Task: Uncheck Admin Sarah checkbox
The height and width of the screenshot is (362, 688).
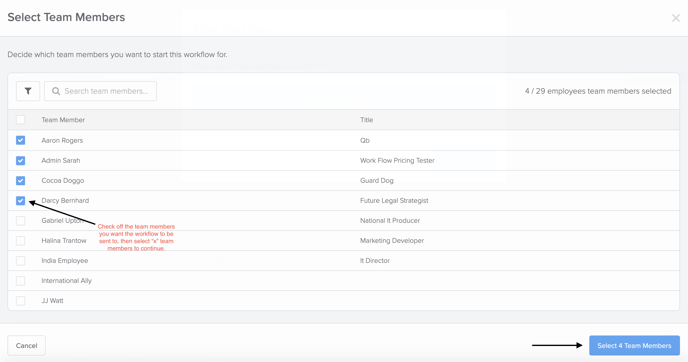Action: click(21, 161)
